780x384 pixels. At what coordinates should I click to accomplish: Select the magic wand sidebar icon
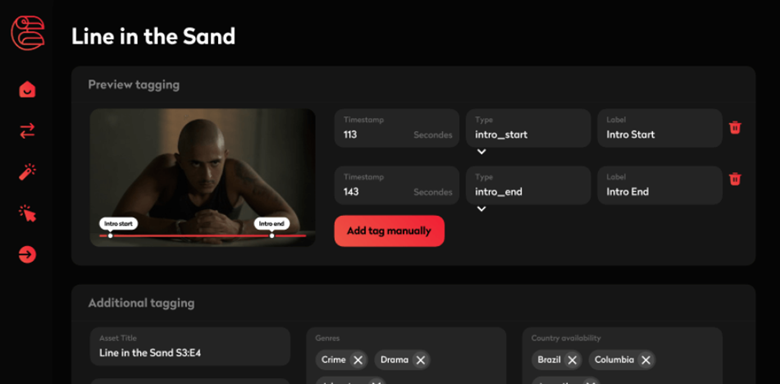click(27, 172)
